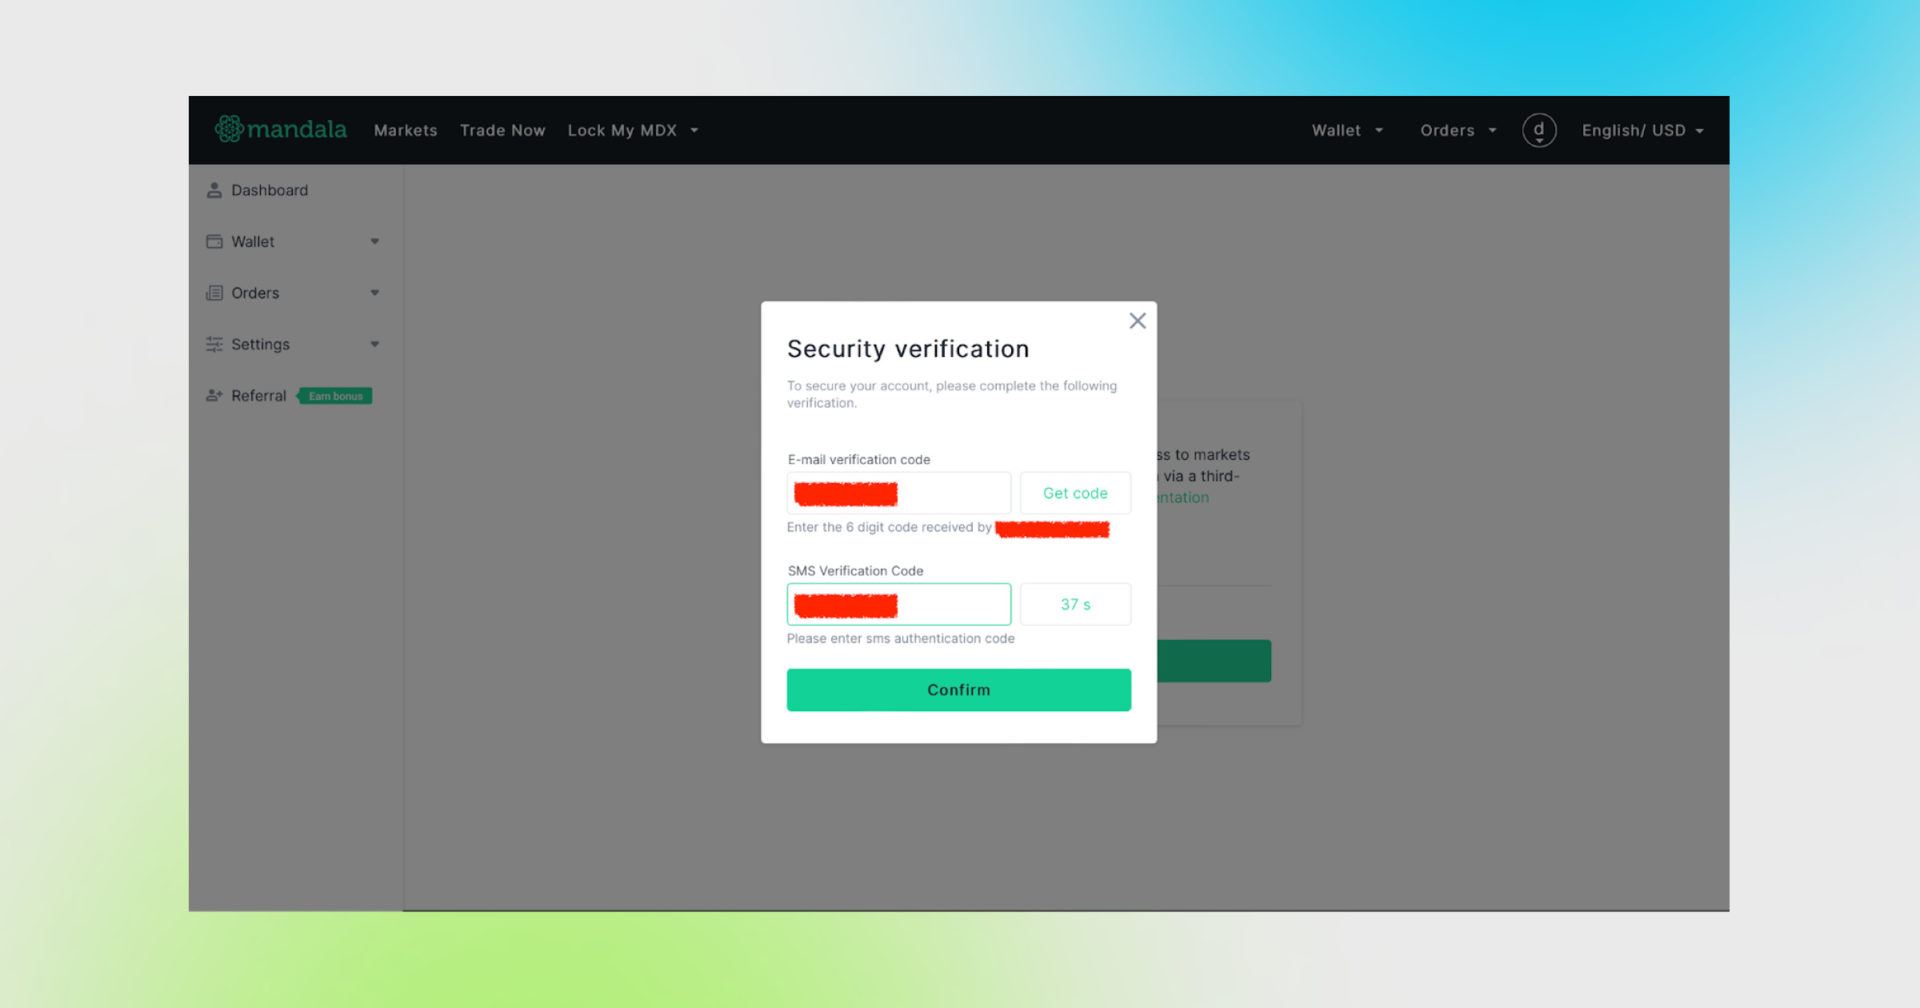Go to the Markets page

[x=405, y=130]
